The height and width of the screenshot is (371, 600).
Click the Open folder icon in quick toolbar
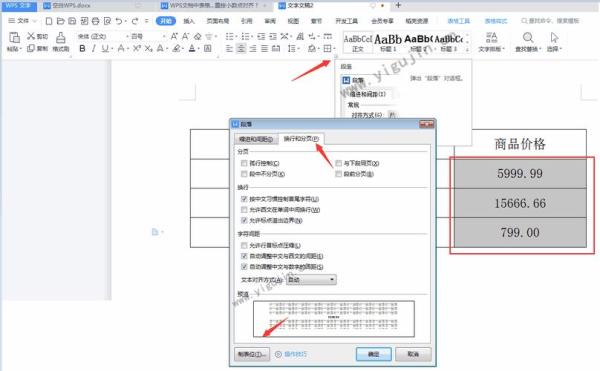60,21
